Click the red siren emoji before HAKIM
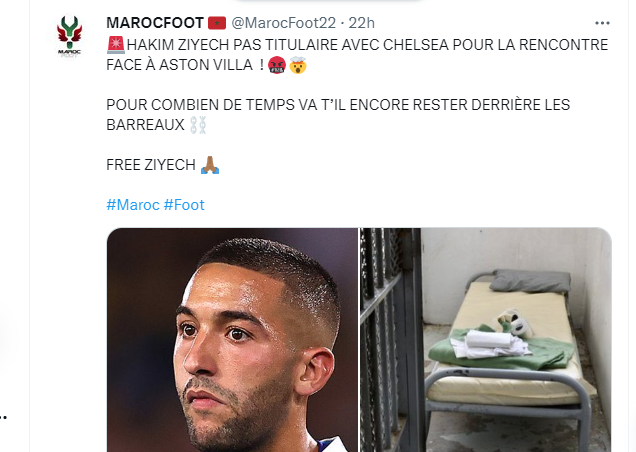Screen dimensions: 636x452 [x=116, y=45]
